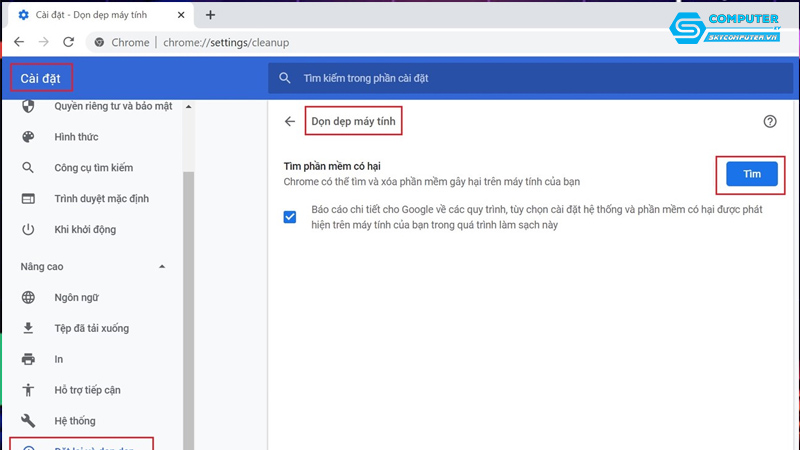Viewport: 800px width, 450px height.
Task: Click the printer icon for In
Action: (28, 359)
